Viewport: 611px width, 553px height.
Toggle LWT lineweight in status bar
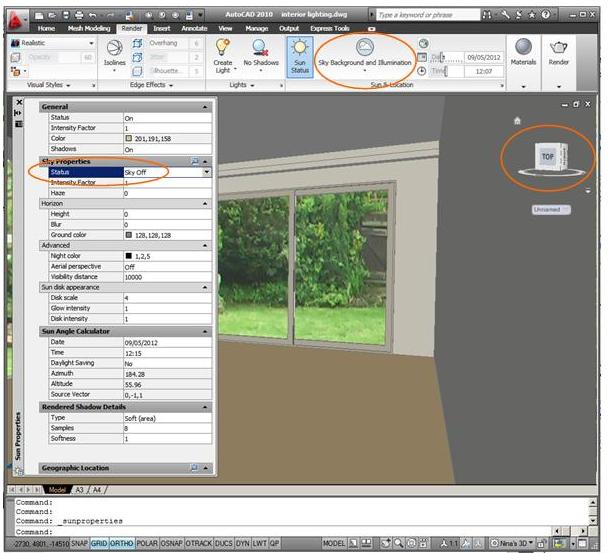(260, 543)
